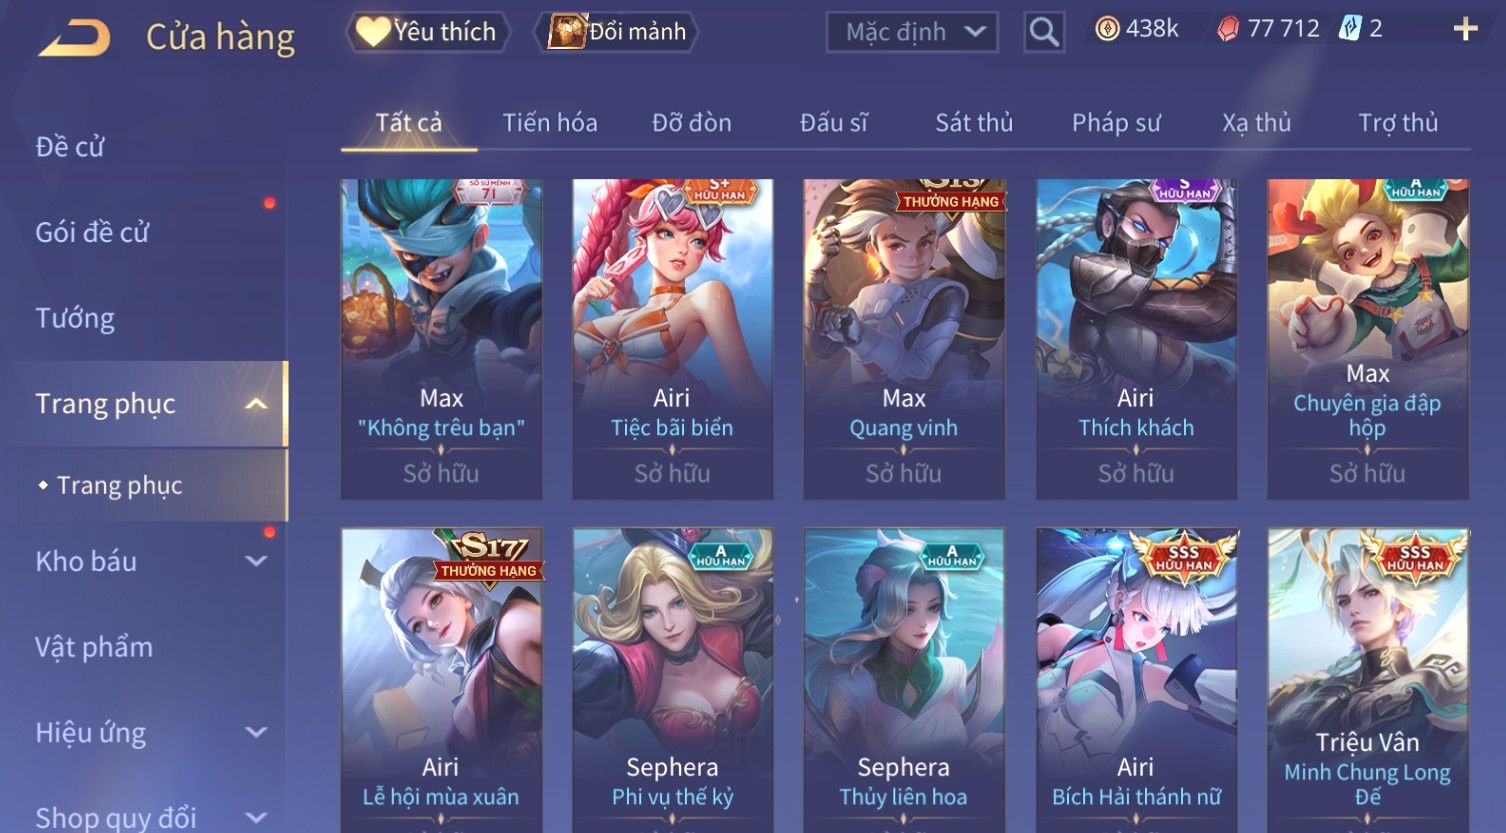The image size is (1506, 833).
Task: Switch to the Tiến hóa tab
Action: point(550,123)
